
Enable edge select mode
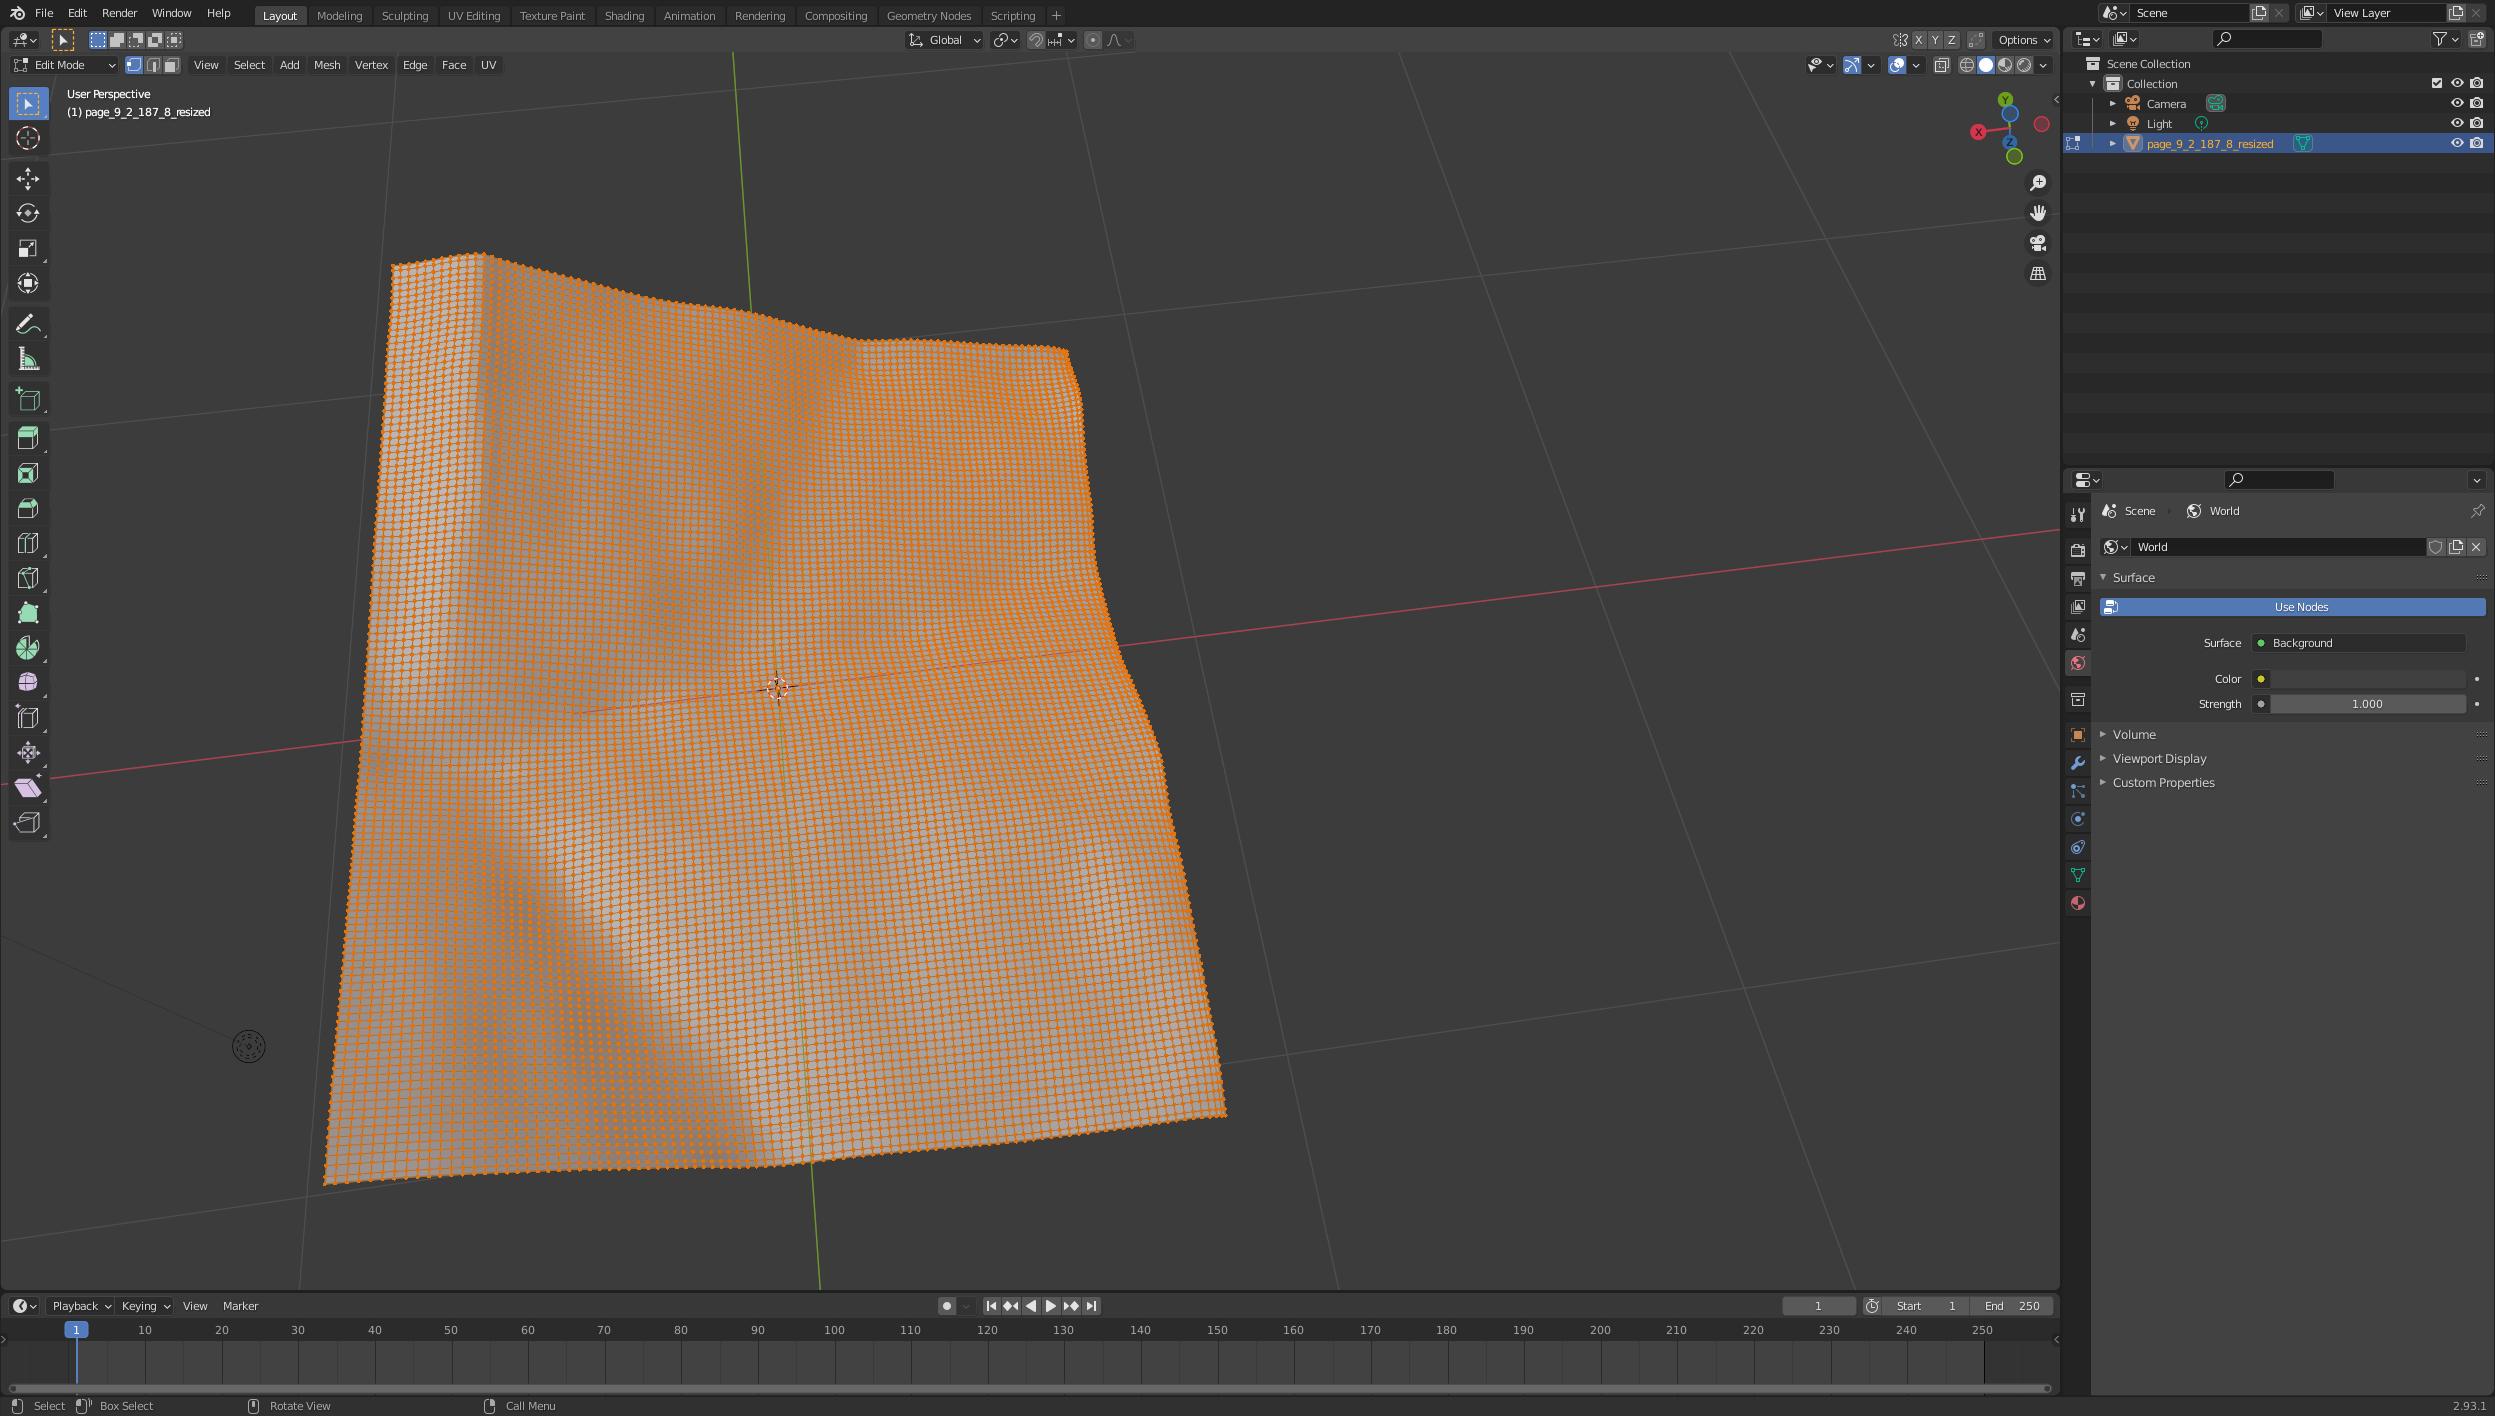153,65
